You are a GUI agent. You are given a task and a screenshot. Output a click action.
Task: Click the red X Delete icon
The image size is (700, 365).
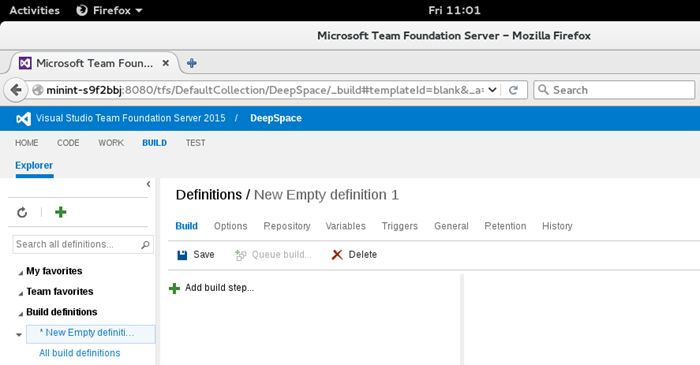(x=337, y=255)
